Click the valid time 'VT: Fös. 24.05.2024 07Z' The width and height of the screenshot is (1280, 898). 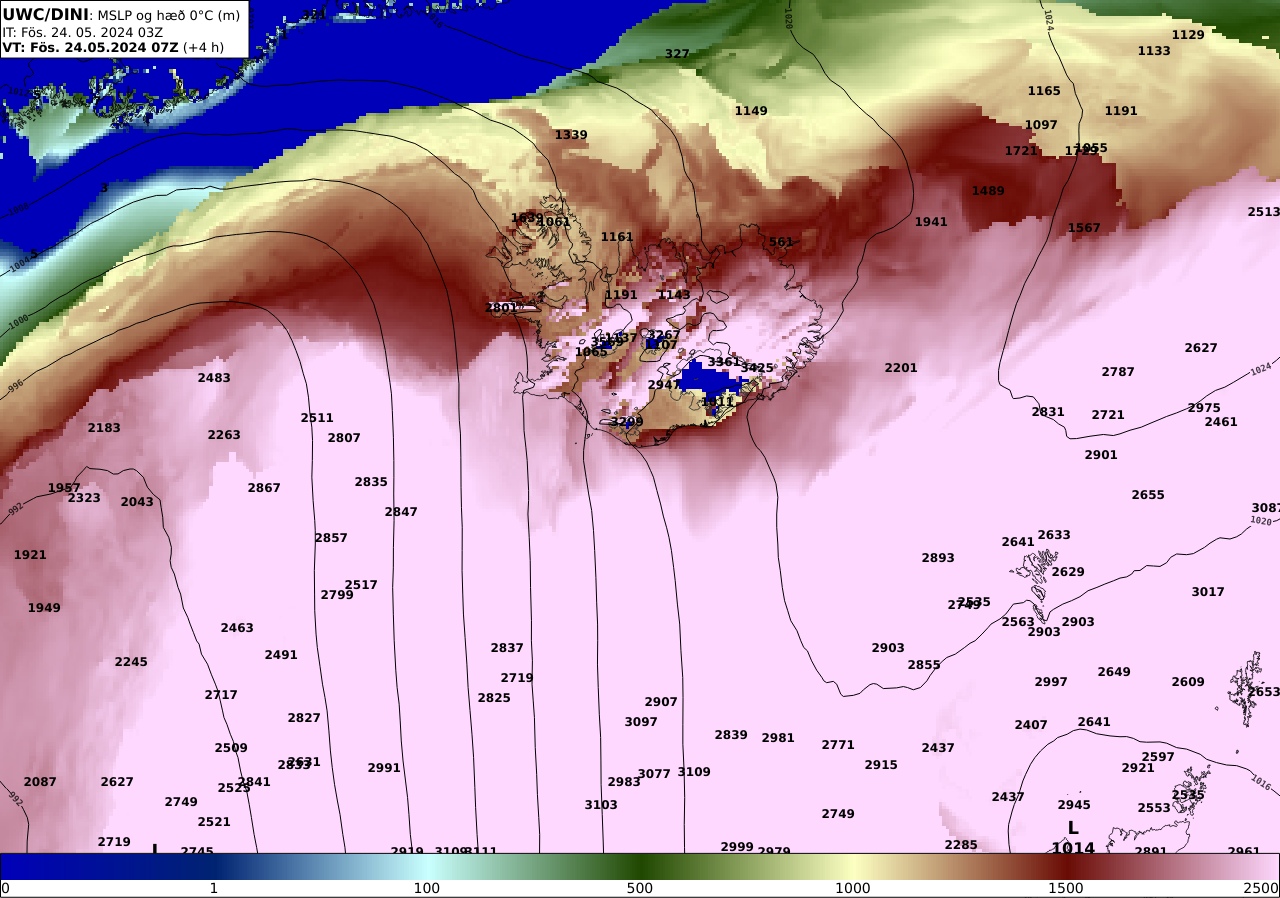point(90,47)
